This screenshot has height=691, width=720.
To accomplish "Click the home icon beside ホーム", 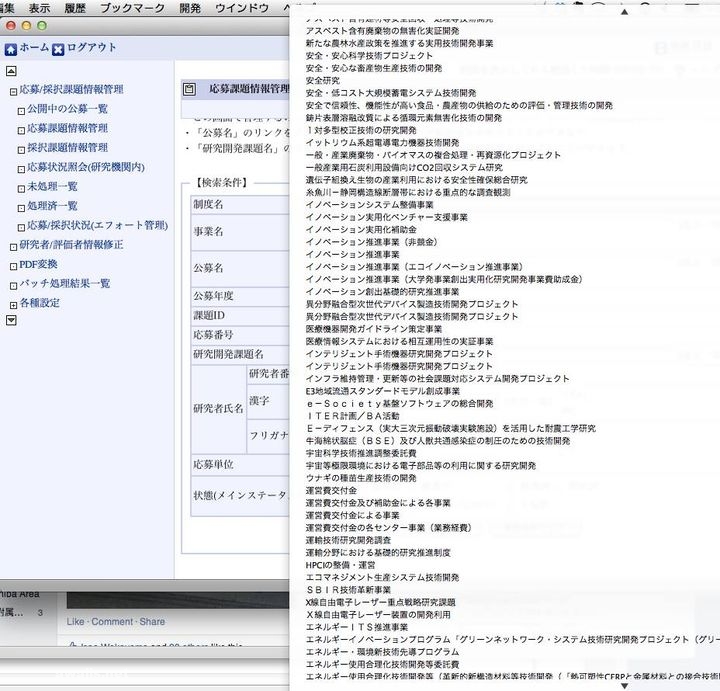I will coord(11,49).
